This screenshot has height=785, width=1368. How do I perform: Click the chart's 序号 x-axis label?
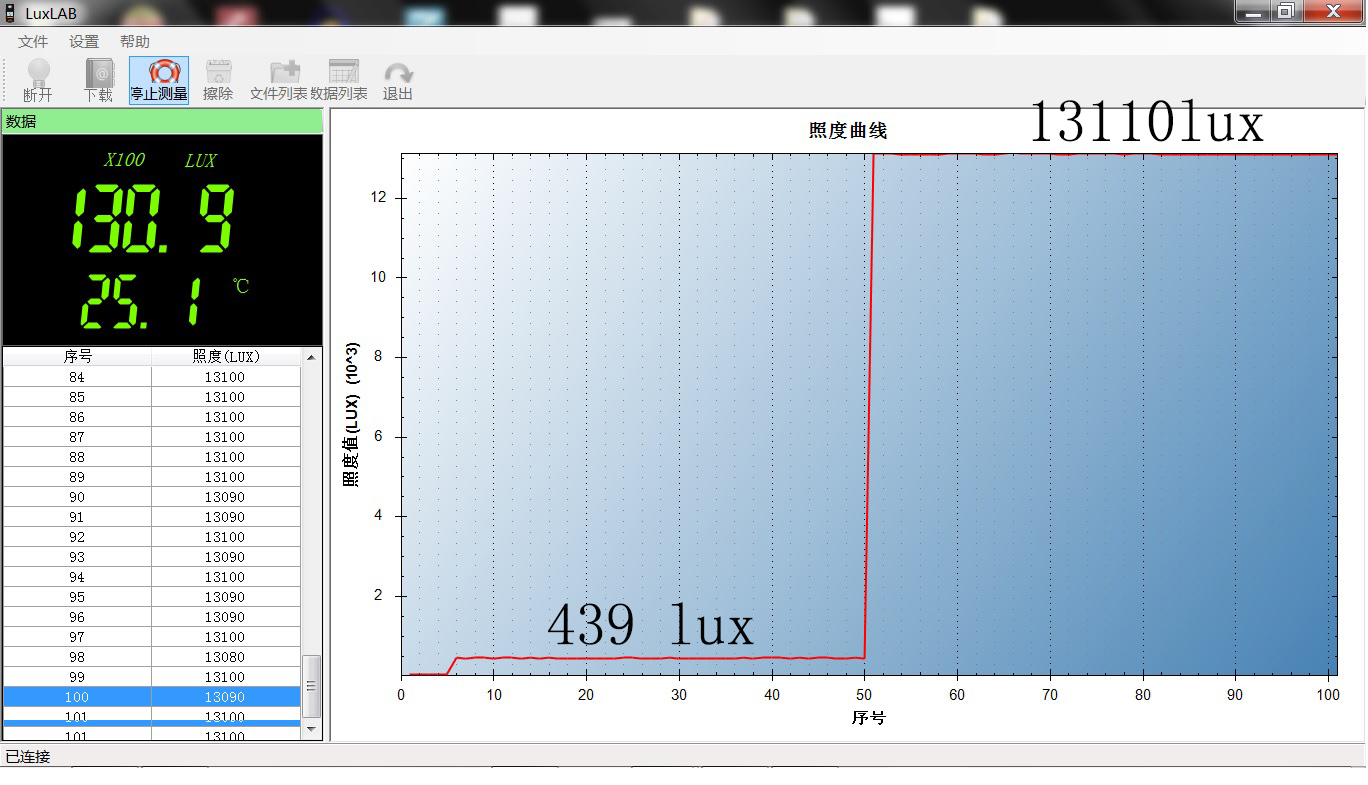pos(868,718)
